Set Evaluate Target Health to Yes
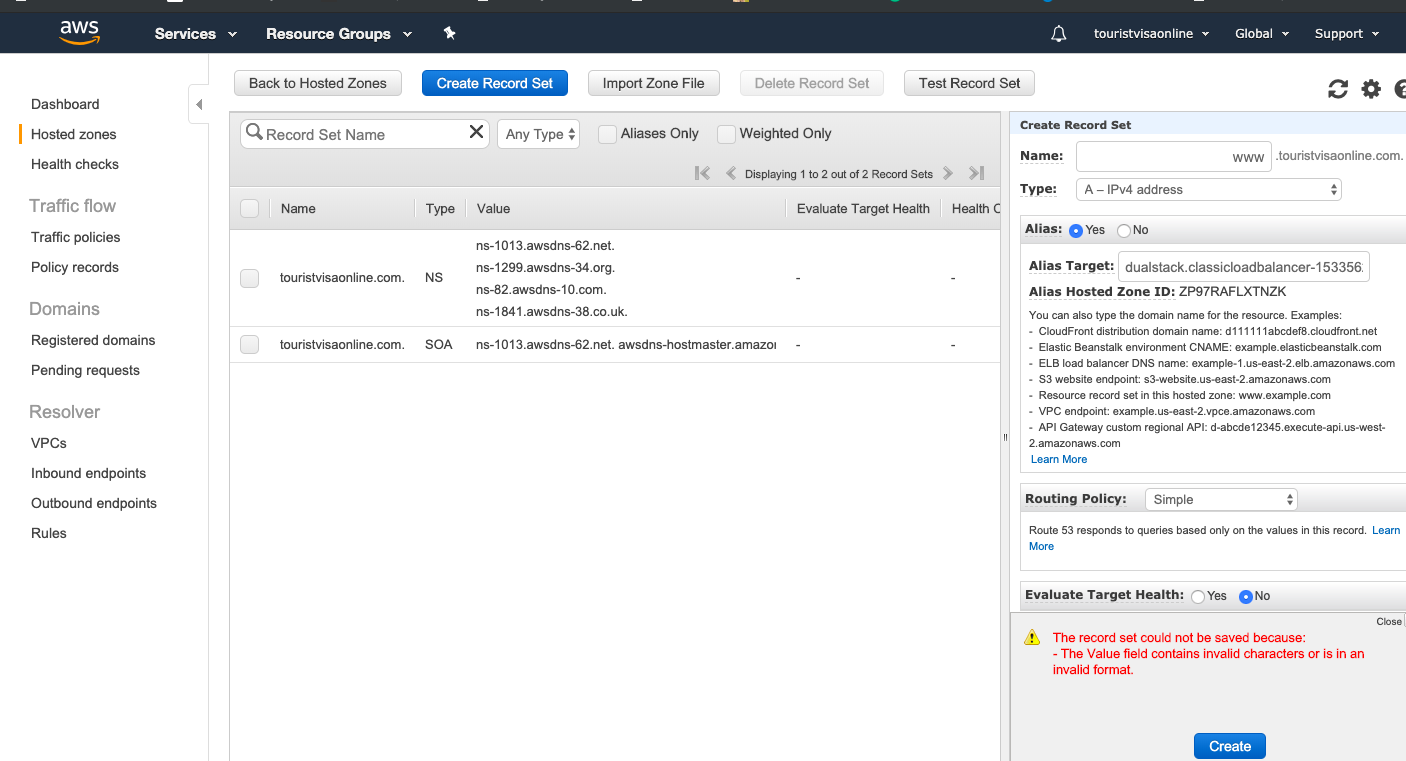Viewport: 1406px width, 761px height. point(1198,596)
